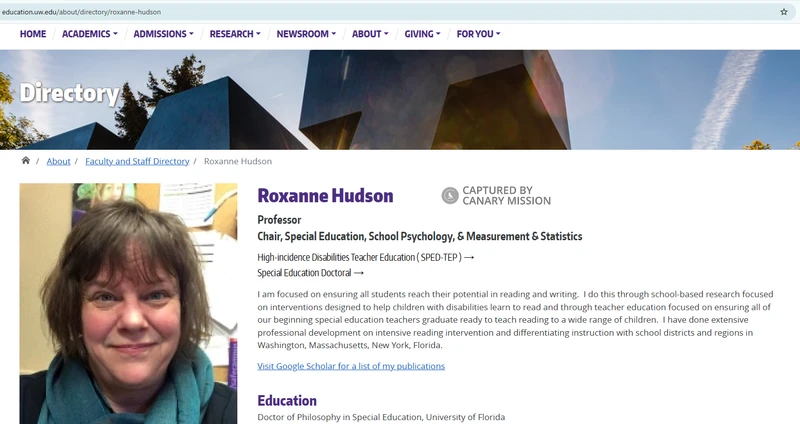Click the browser address bar URL

[82, 12]
